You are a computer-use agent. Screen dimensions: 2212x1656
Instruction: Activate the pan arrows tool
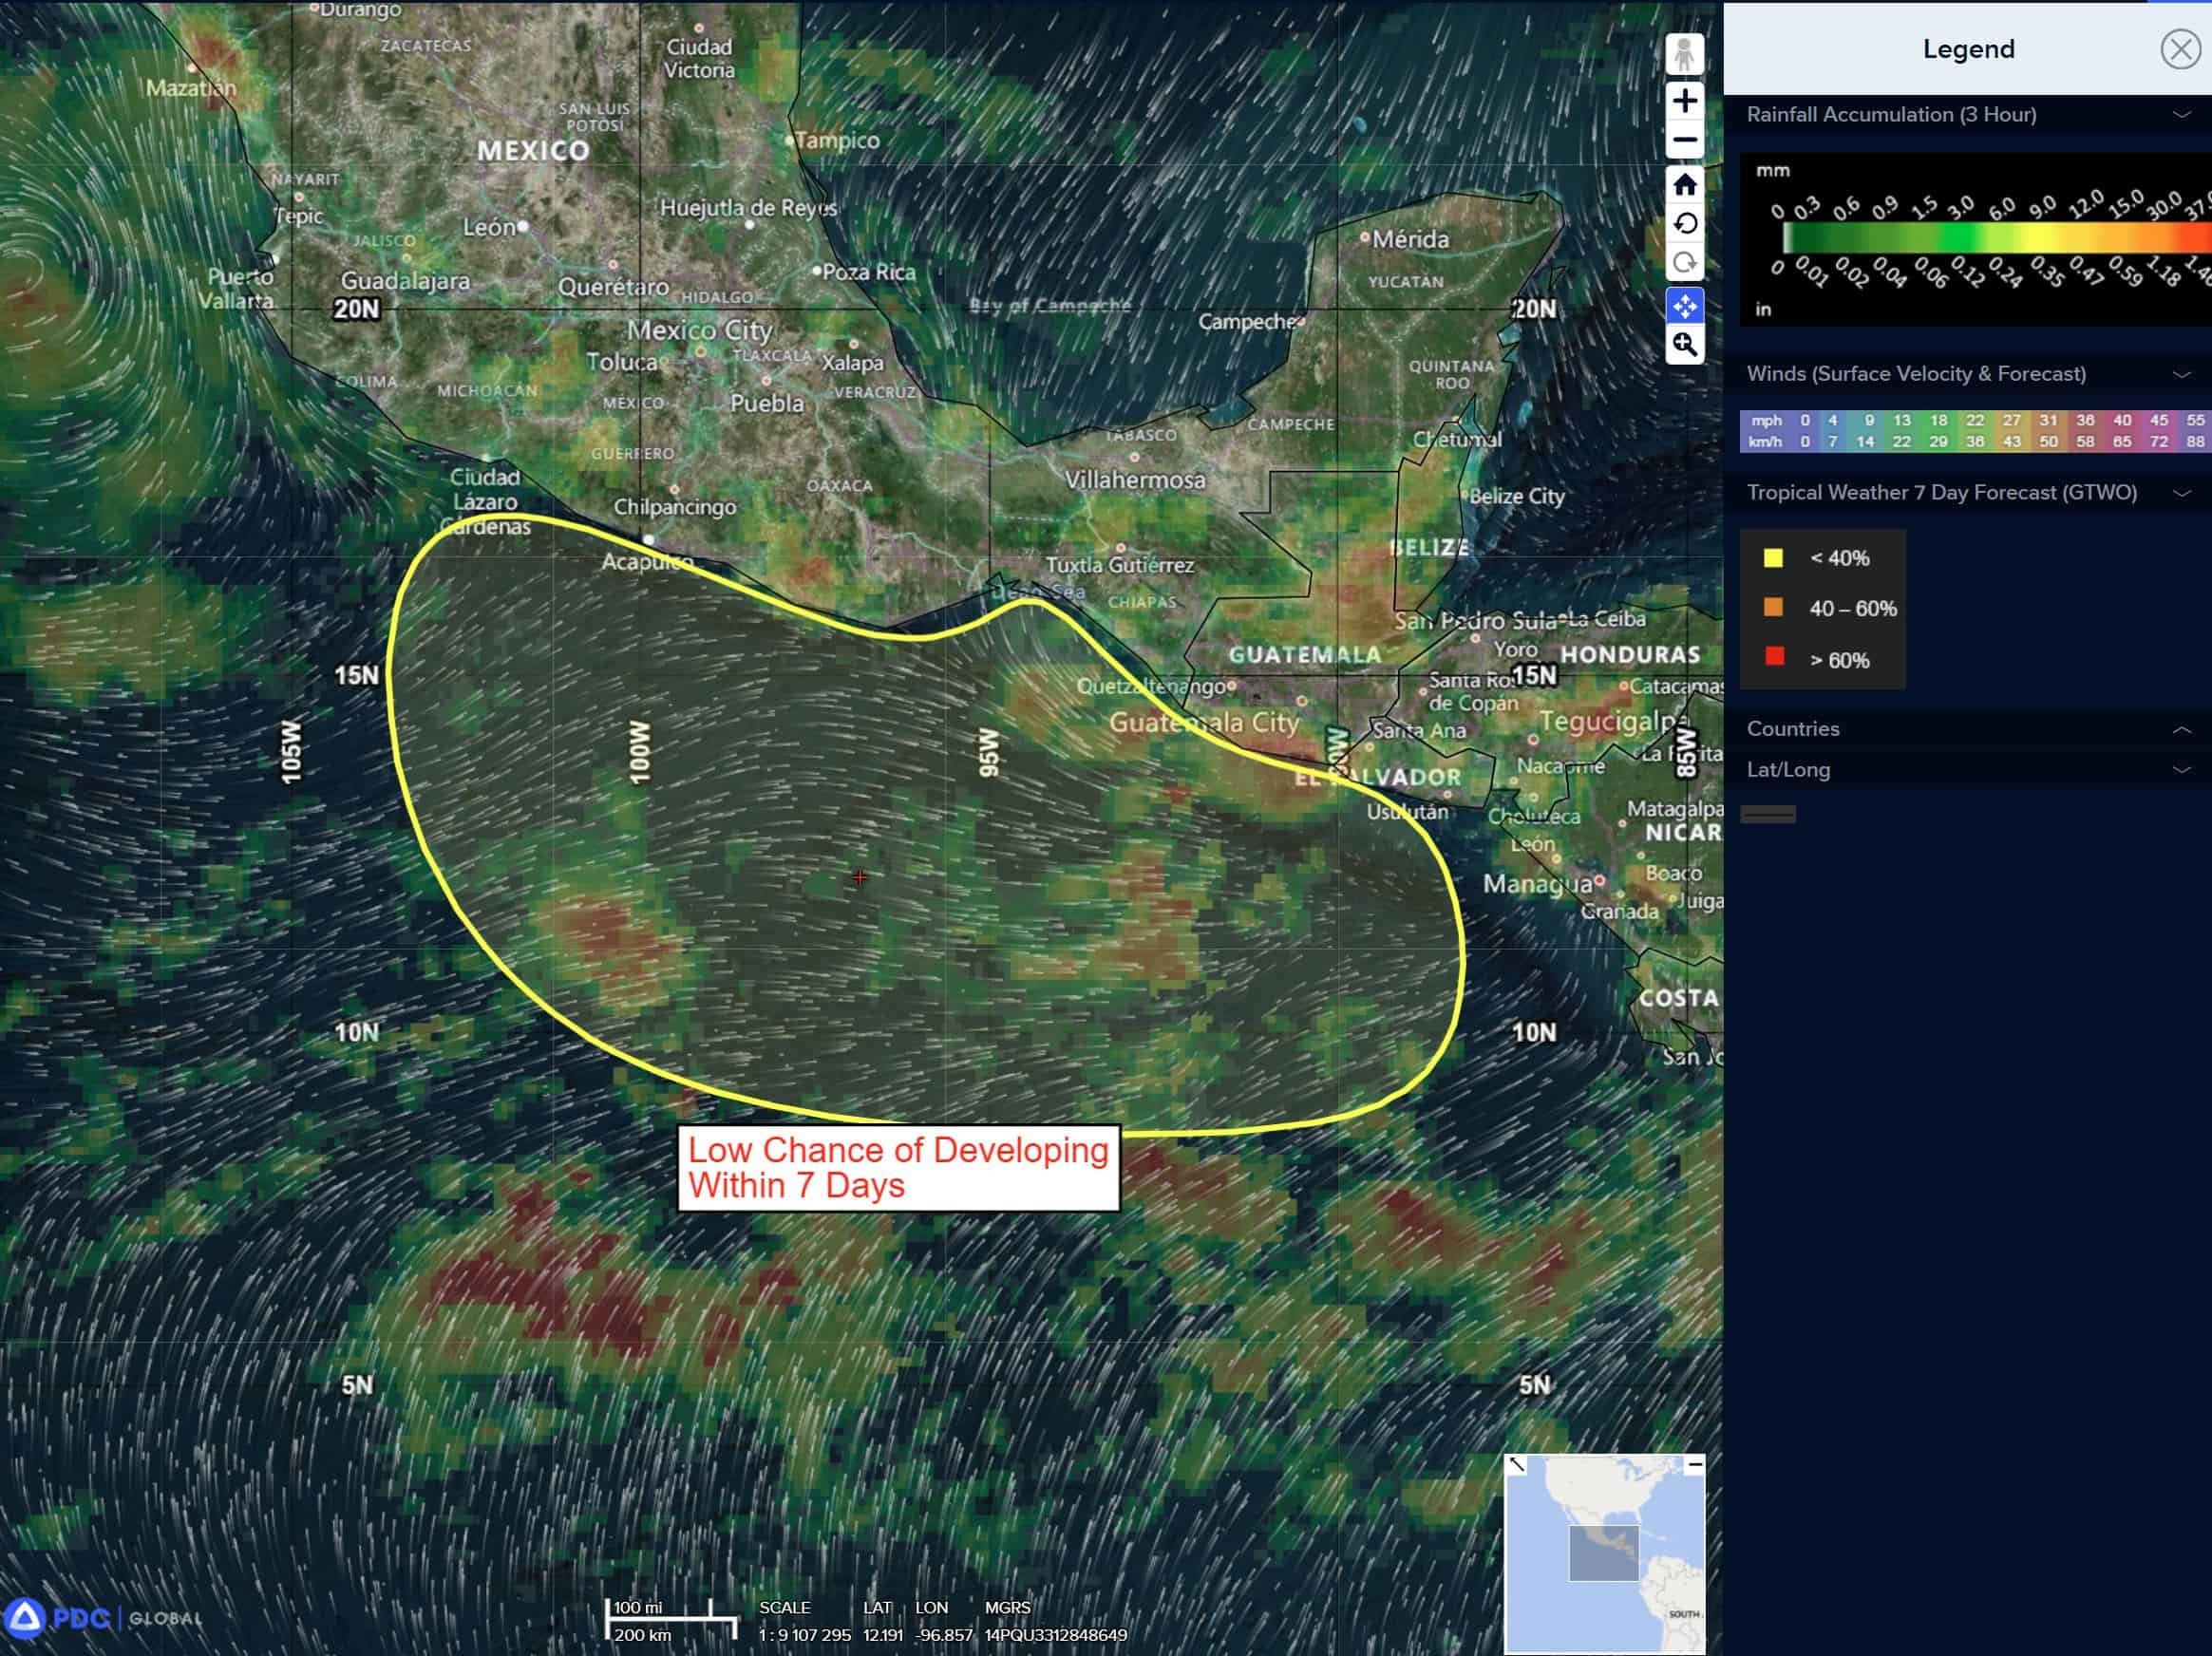click(x=1684, y=305)
